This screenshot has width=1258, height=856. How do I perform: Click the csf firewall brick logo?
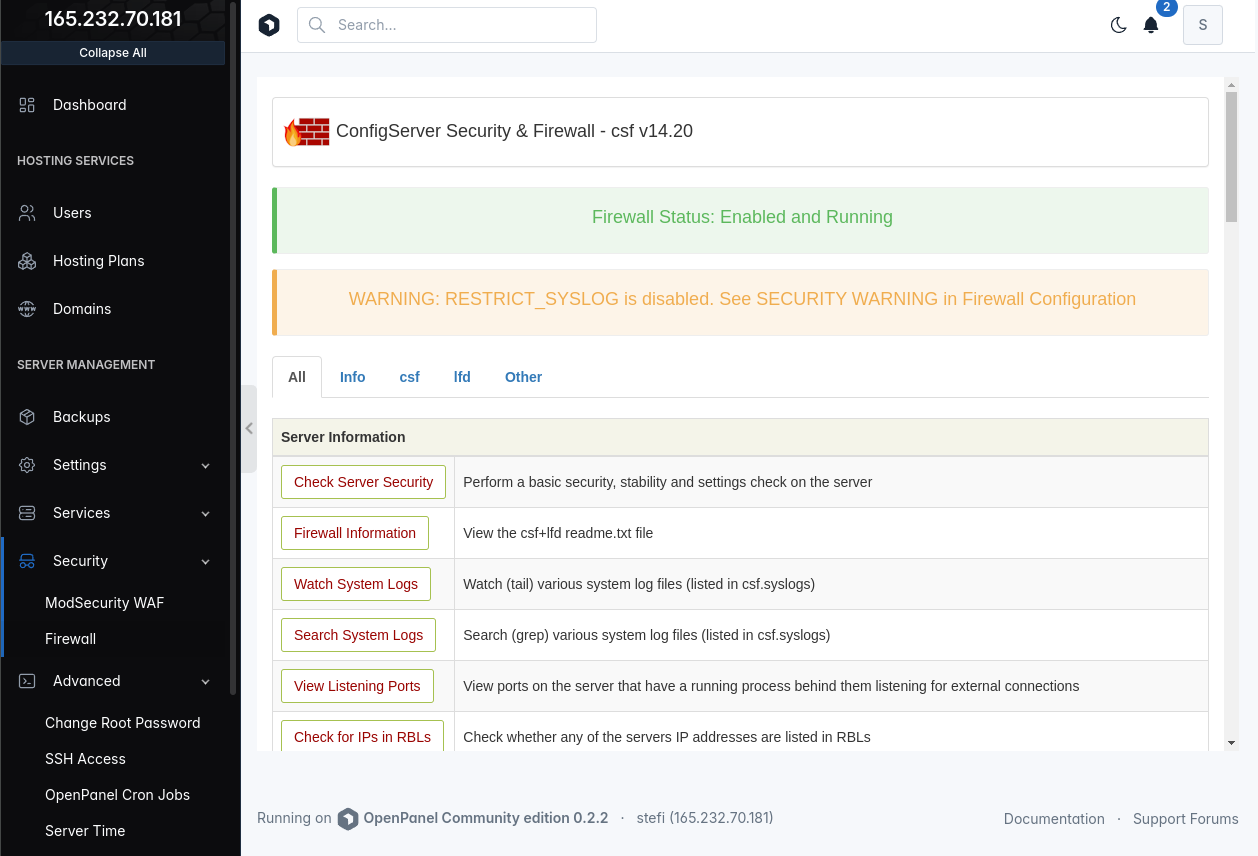pos(307,132)
